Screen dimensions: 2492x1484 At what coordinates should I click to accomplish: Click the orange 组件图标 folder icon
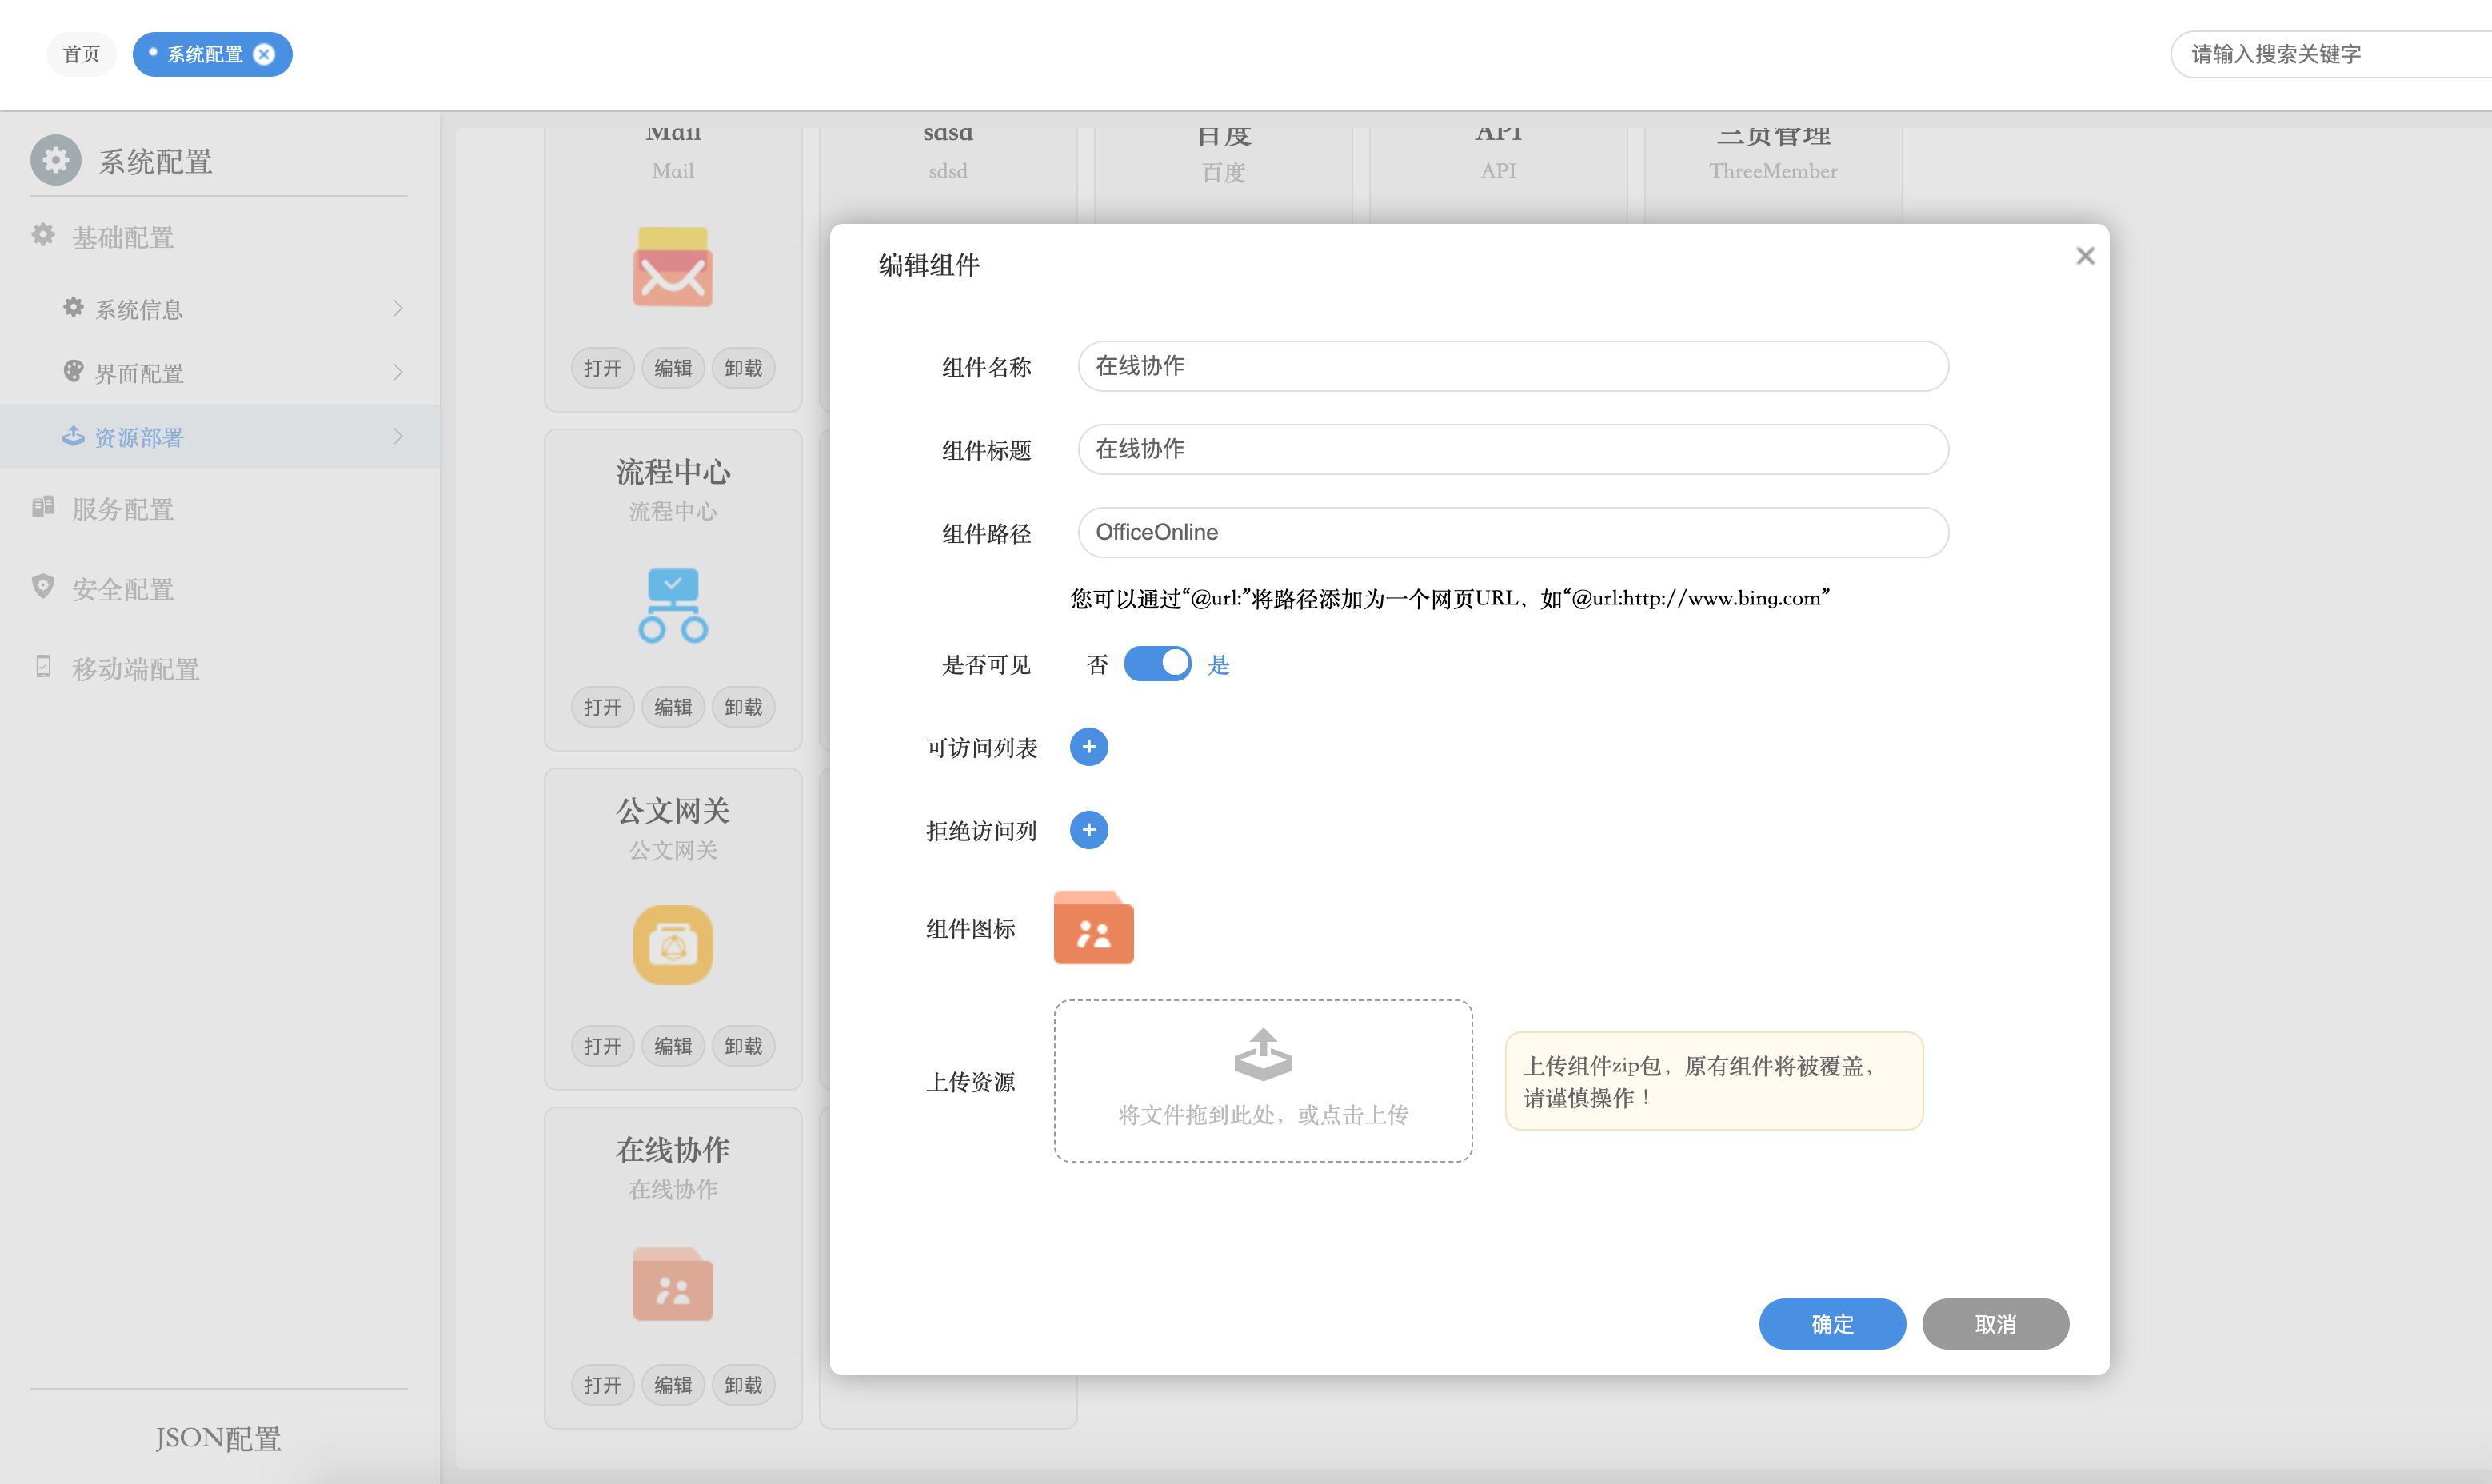click(x=1093, y=928)
